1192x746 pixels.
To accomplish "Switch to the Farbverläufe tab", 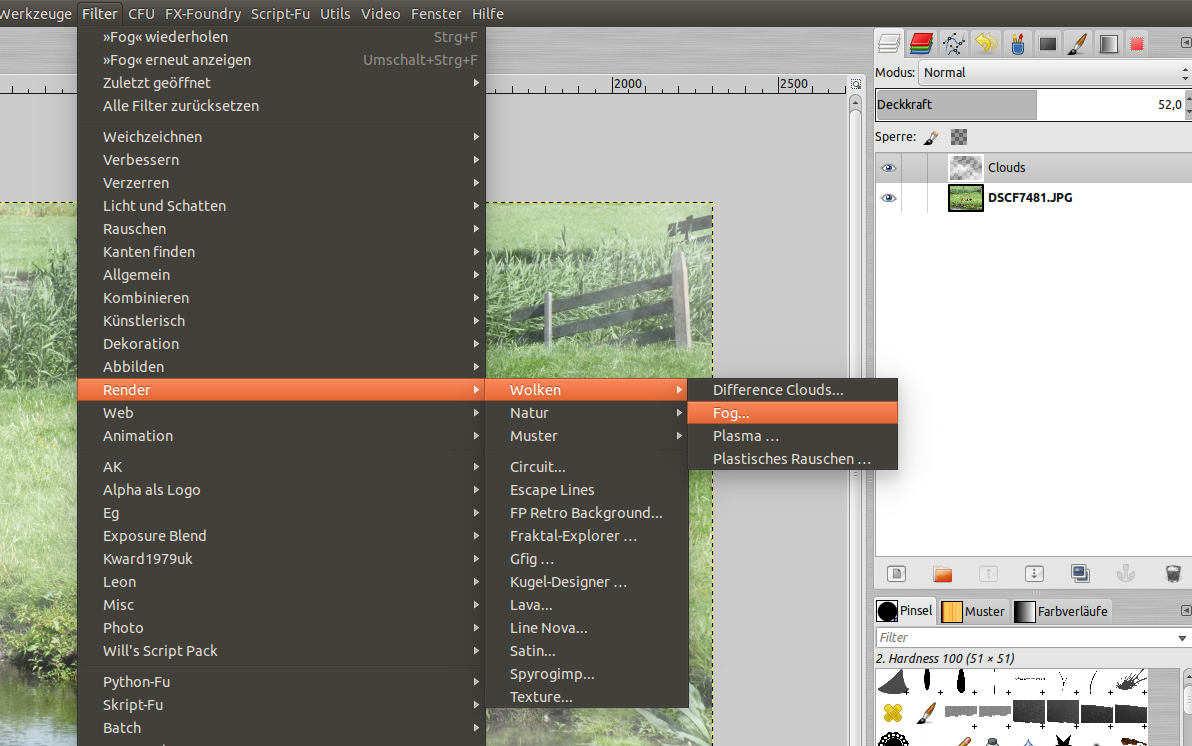I will coord(1062,611).
